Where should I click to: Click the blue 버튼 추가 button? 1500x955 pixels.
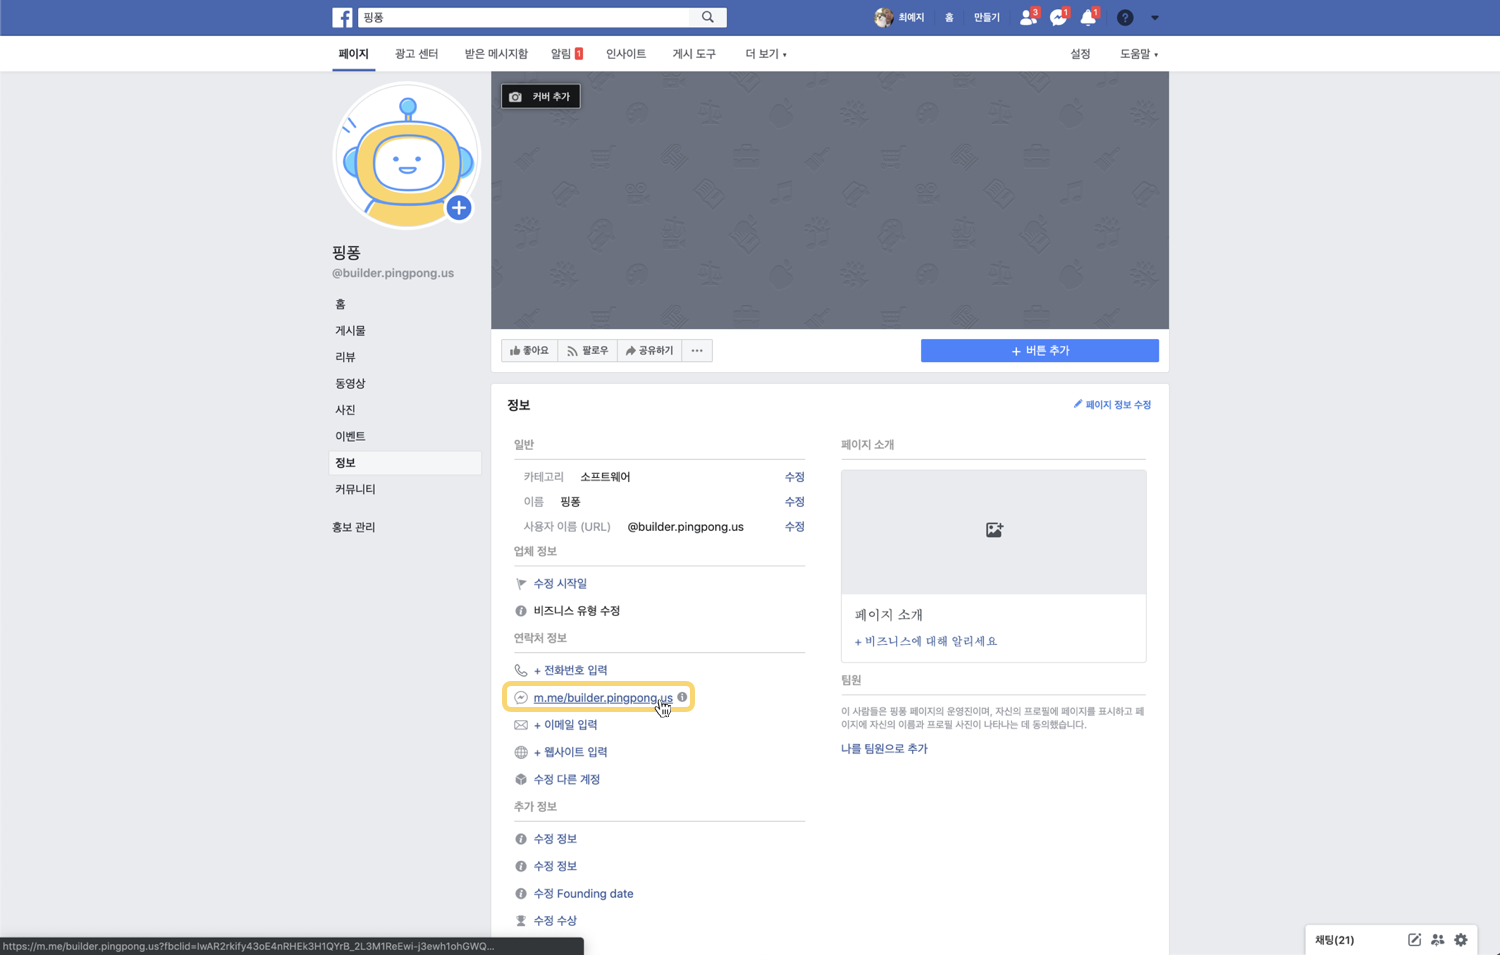(x=1040, y=351)
